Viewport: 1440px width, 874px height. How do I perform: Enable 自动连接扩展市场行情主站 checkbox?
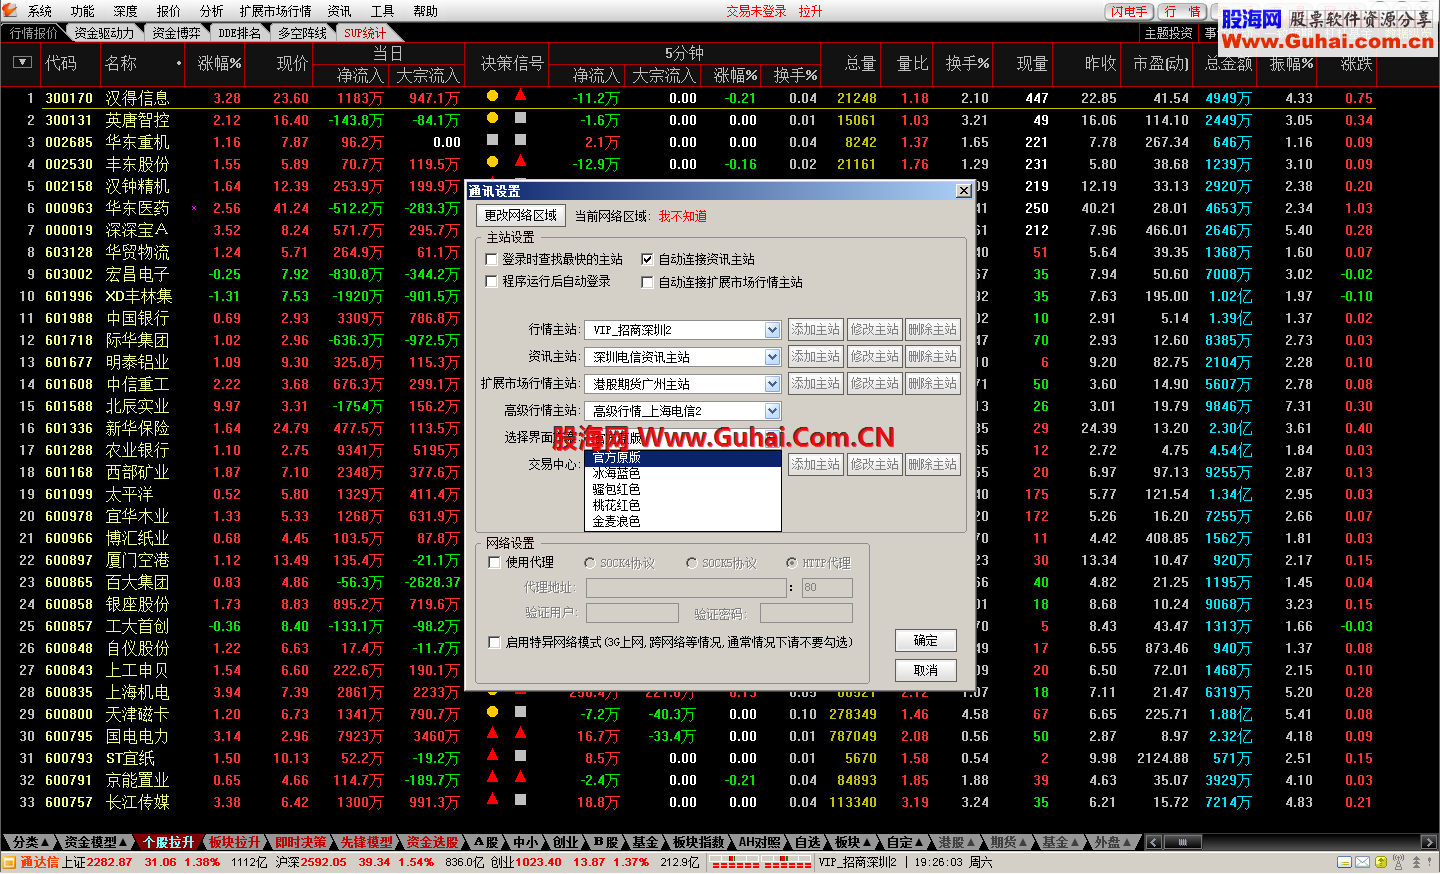click(647, 282)
